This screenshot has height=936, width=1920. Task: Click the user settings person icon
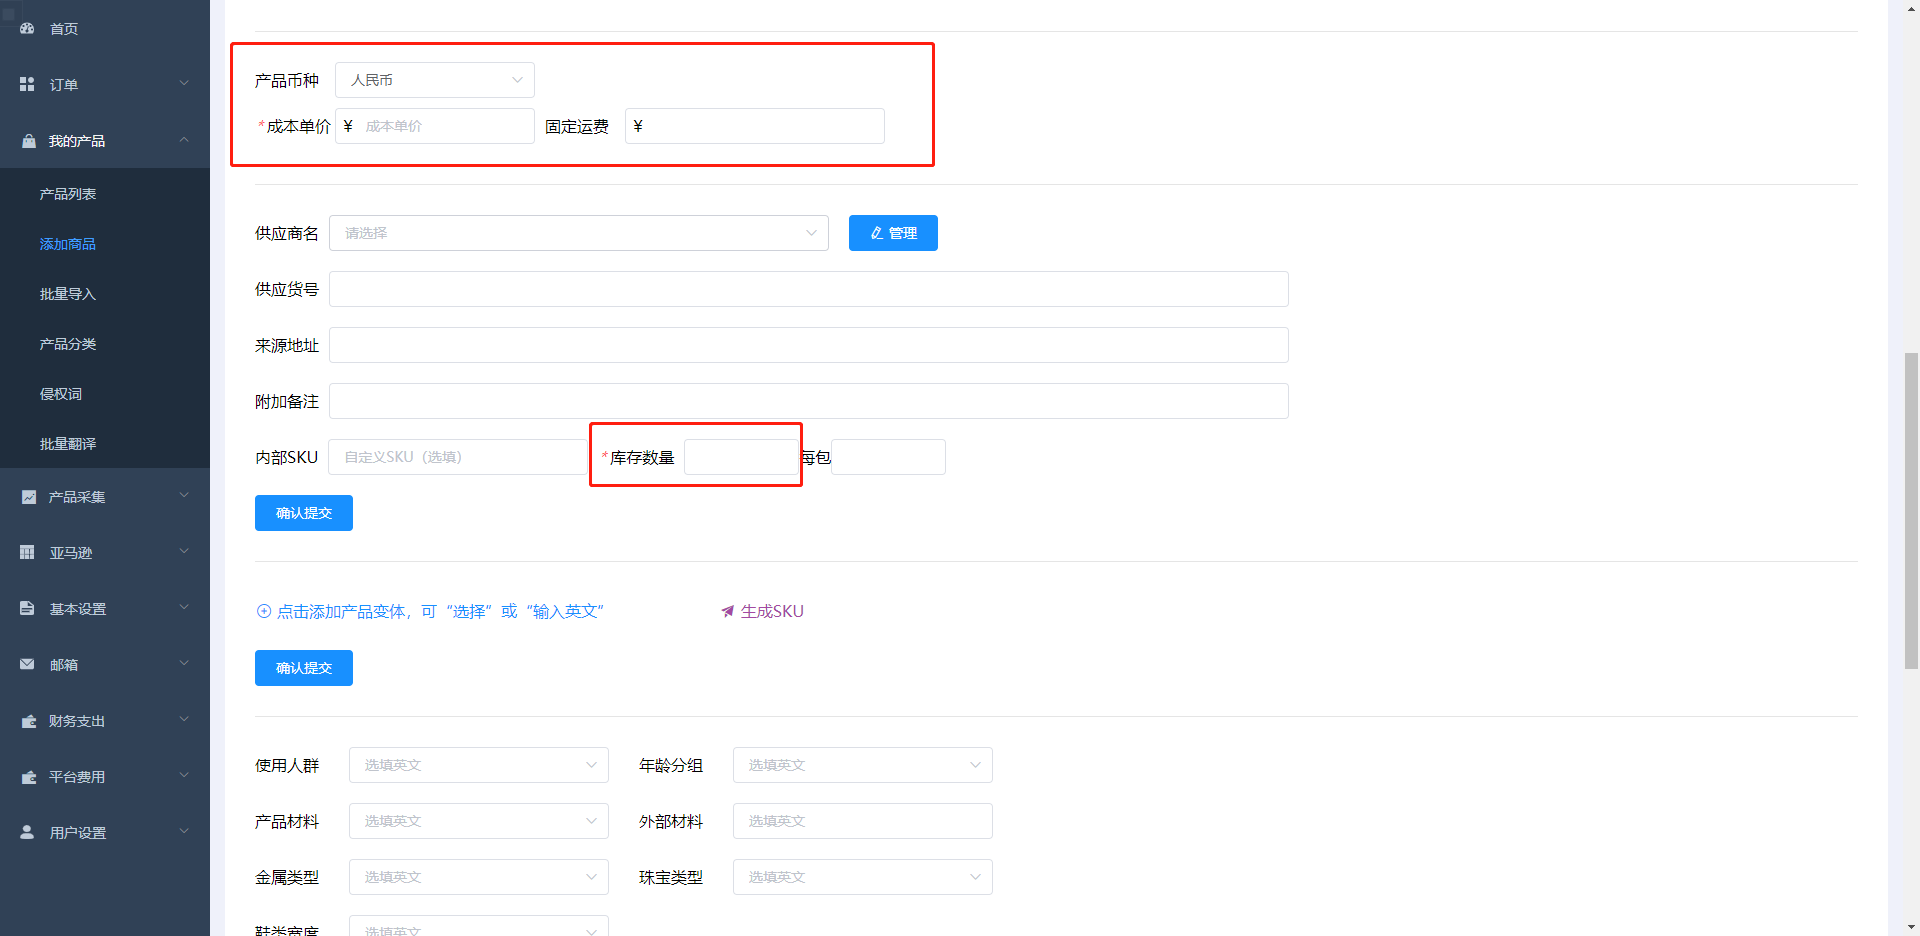[27, 833]
